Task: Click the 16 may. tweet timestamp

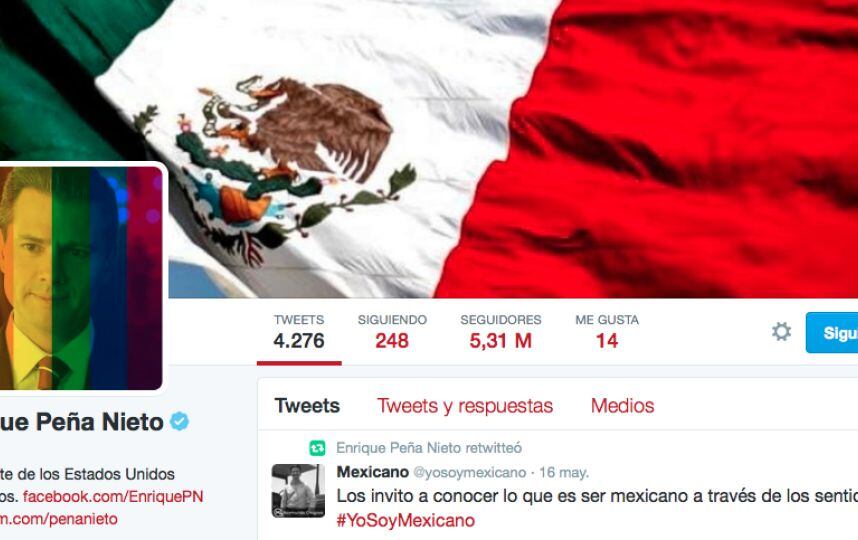Action: tap(564, 472)
